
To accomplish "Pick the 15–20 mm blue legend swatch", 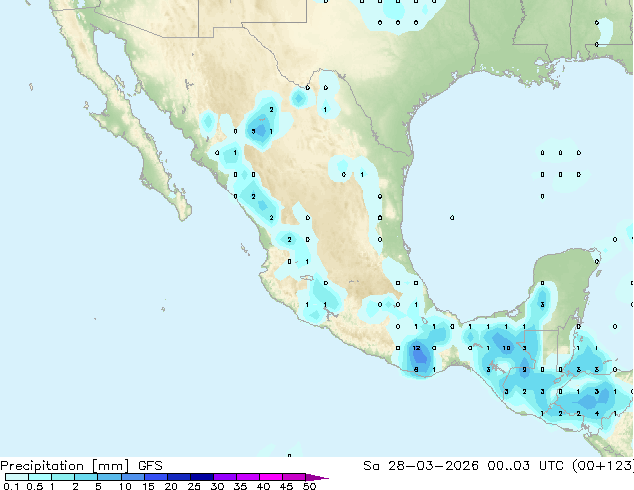I will pos(156,477).
